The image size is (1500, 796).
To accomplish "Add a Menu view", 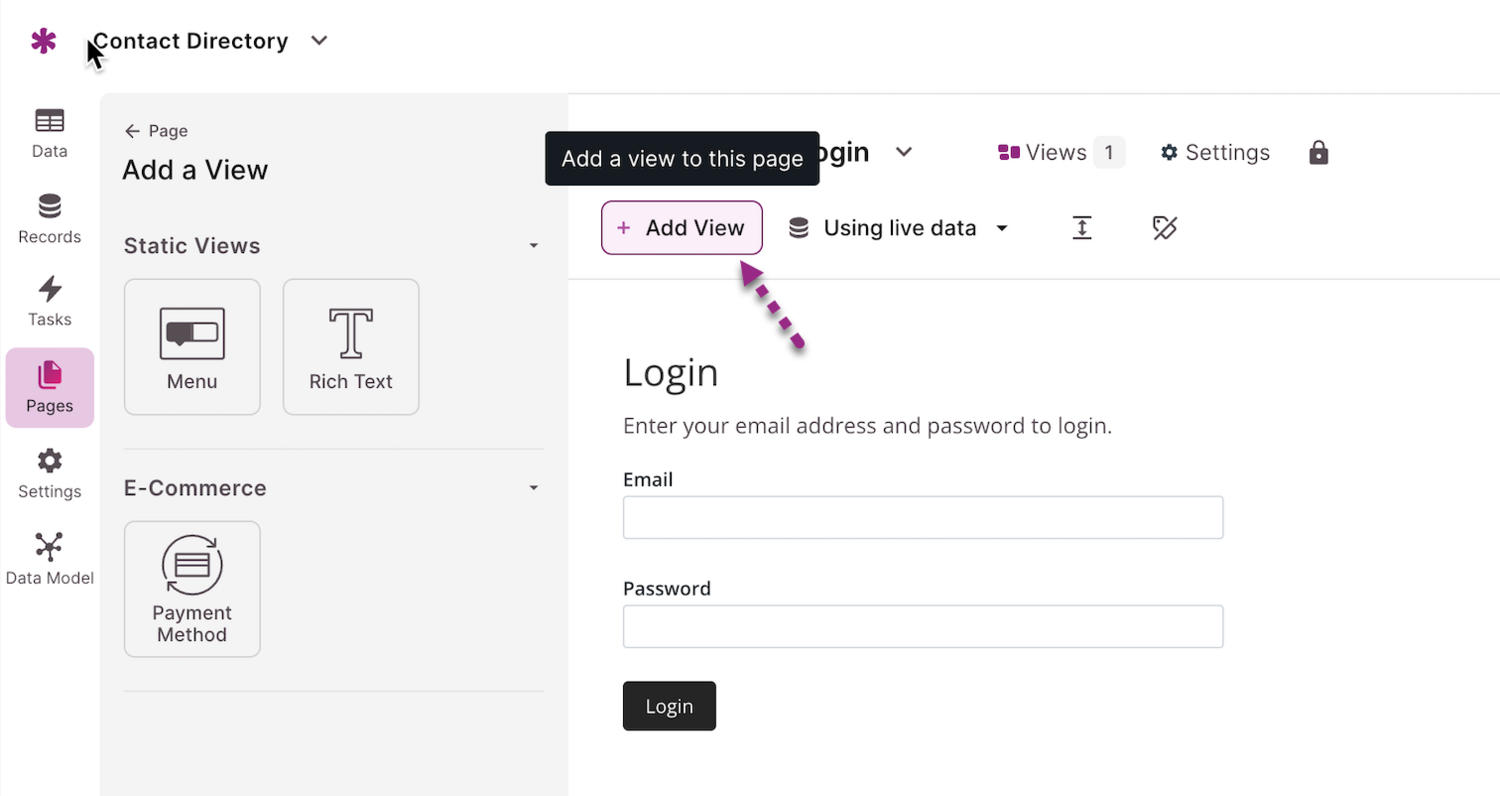I will 192,346.
